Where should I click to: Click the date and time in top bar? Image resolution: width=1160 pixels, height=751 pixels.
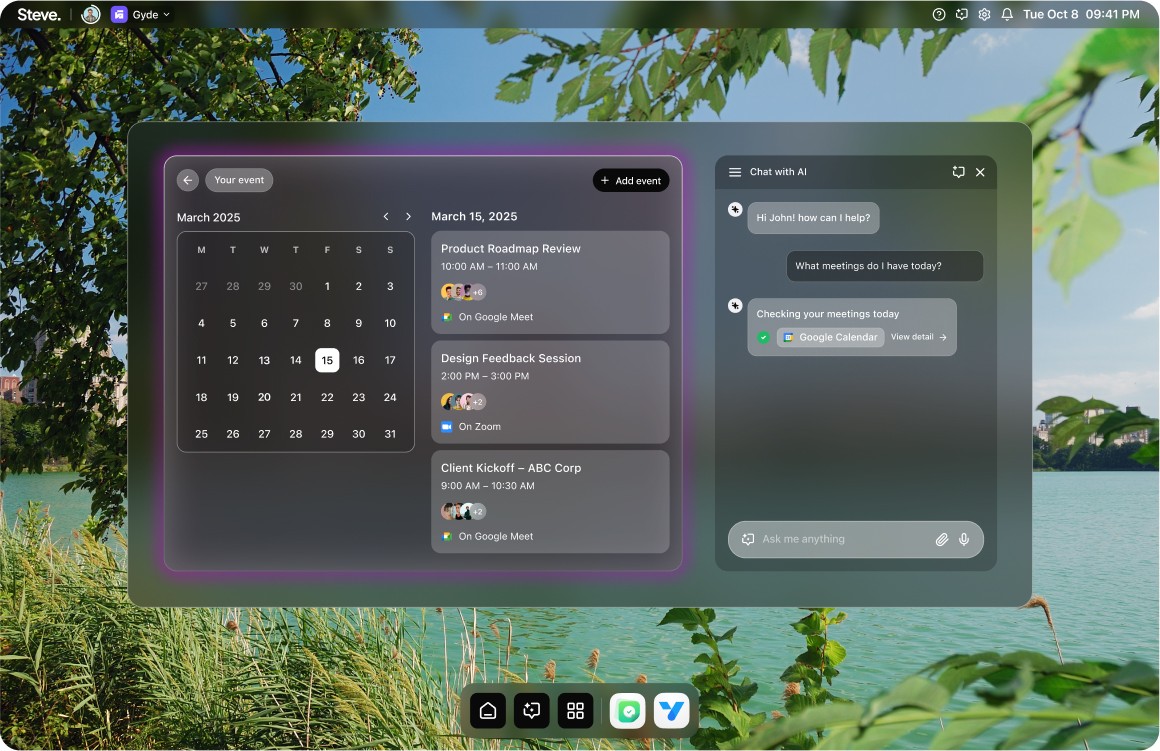click(1081, 14)
